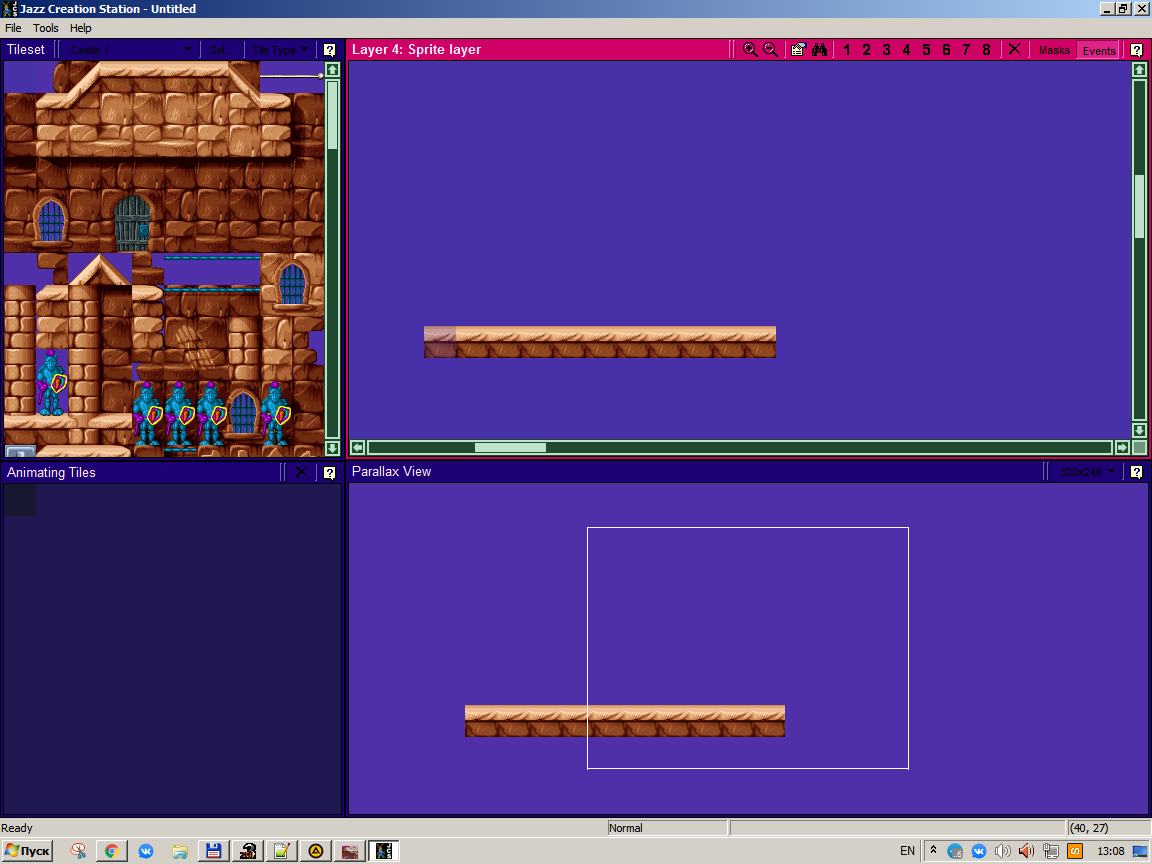Open the Tools menu
The height and width of the screenshot is (864, 1152).
click(46, 28)
